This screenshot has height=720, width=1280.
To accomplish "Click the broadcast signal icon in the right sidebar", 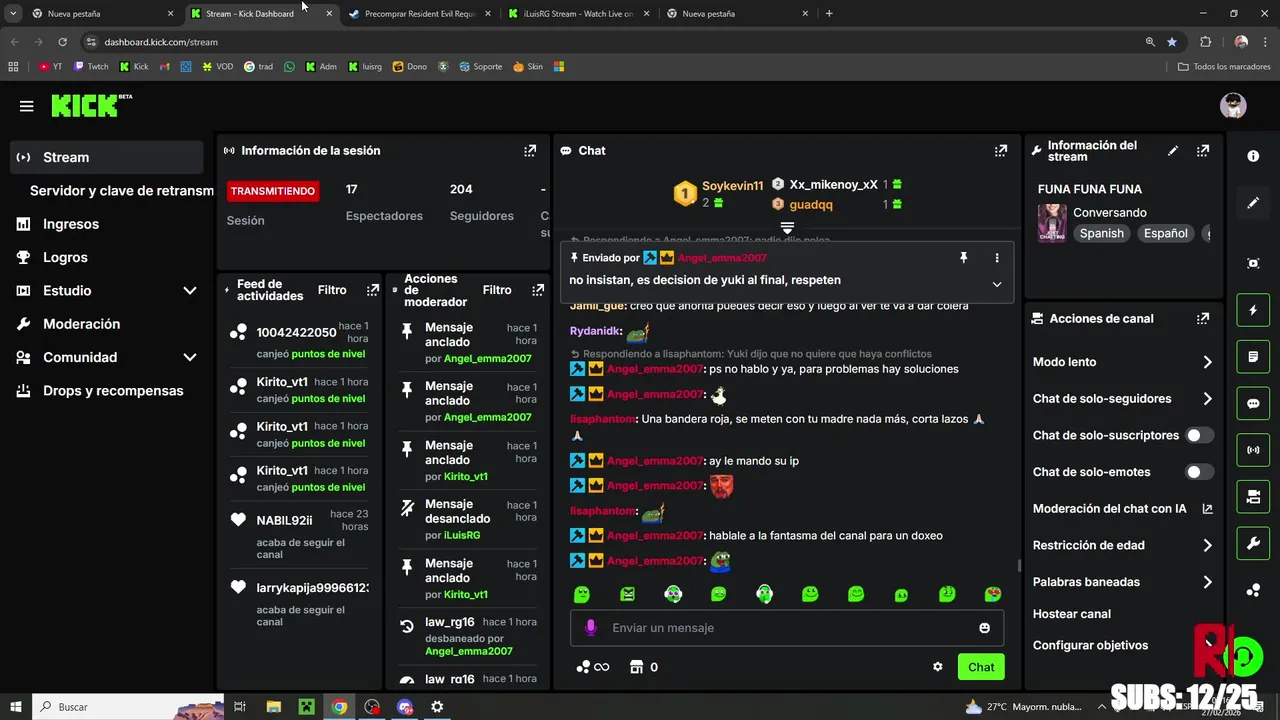I will (x=1253, y=450).
